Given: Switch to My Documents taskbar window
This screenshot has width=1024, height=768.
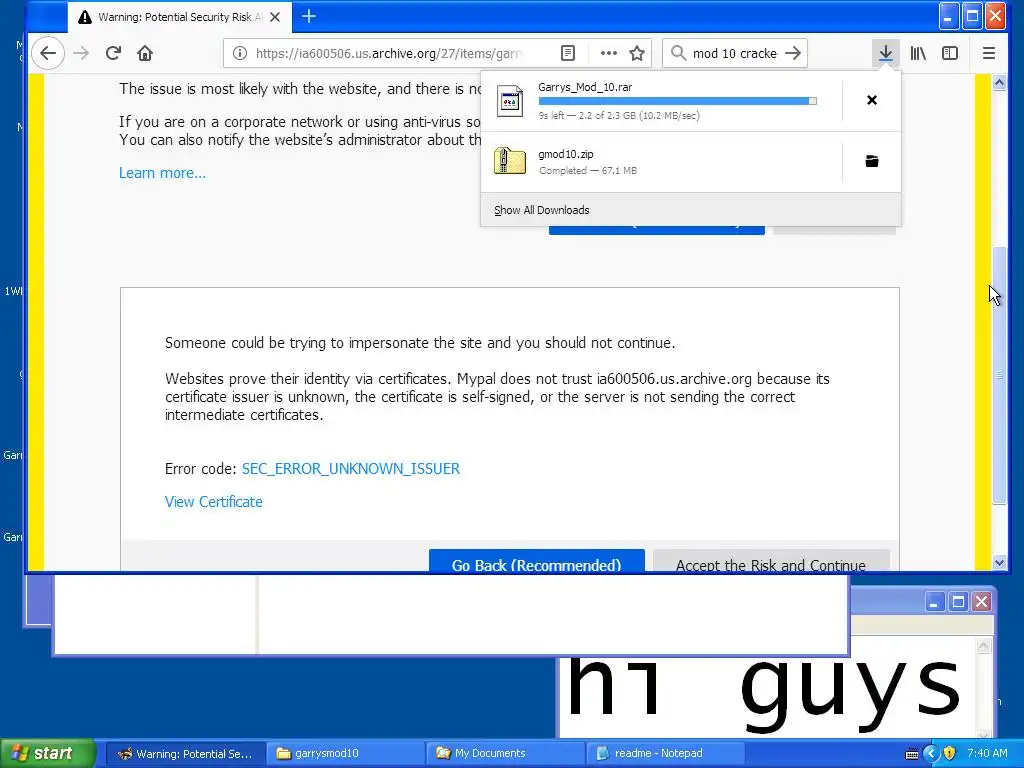Looking at the screenshot, I should [x=504, y=753].
